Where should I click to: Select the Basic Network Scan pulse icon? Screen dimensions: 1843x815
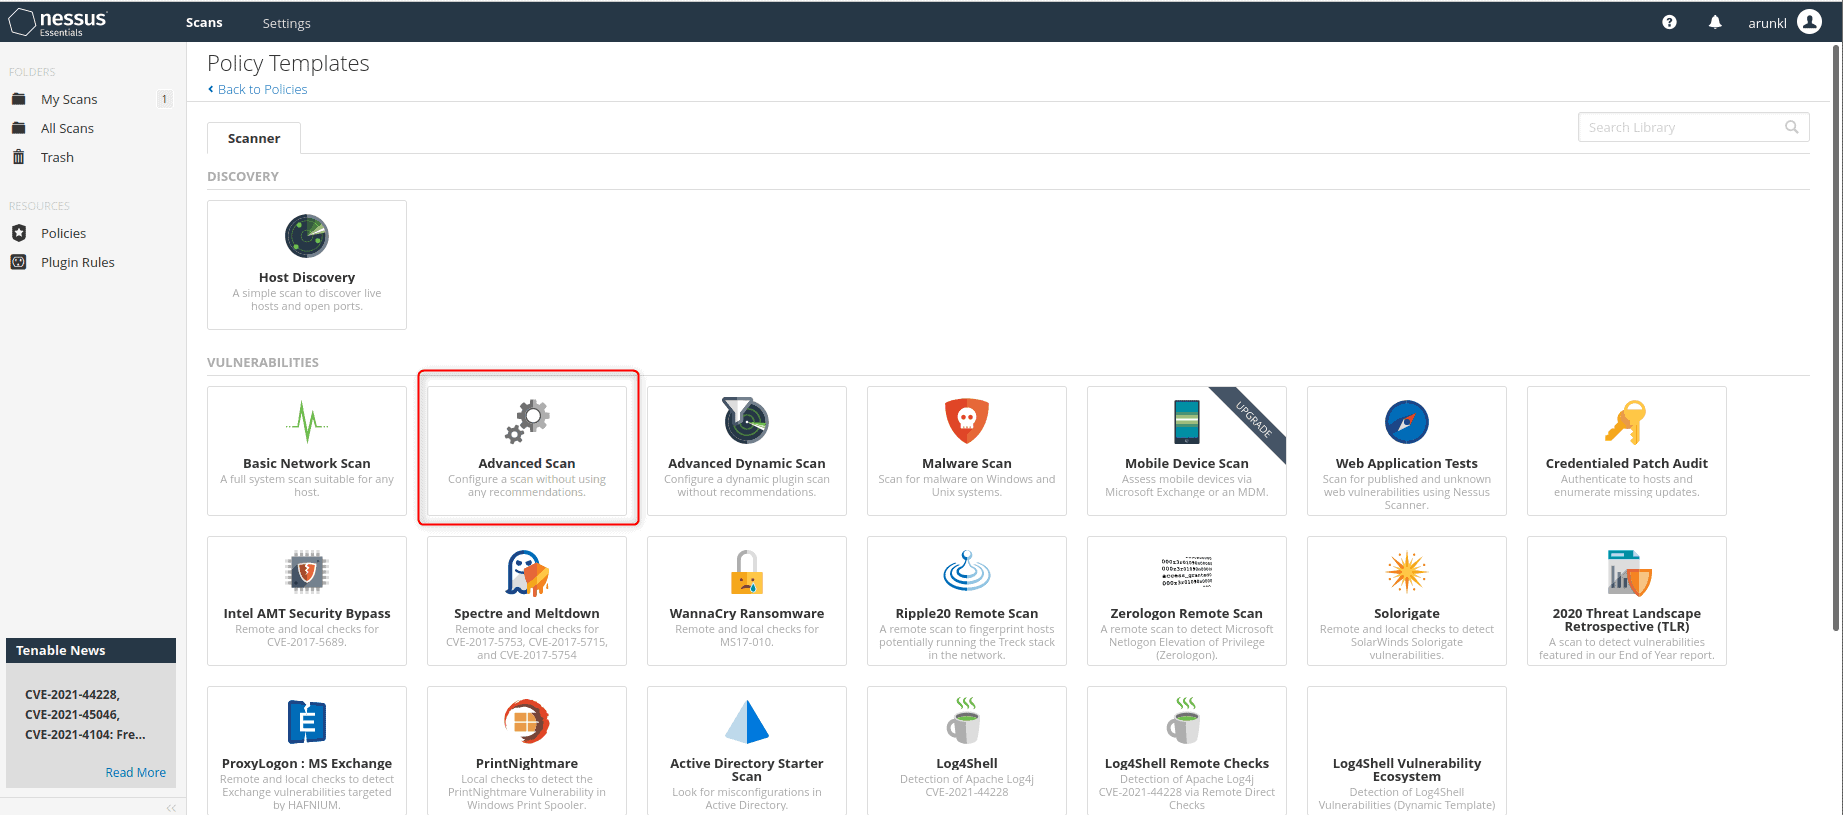pos(307,422)
